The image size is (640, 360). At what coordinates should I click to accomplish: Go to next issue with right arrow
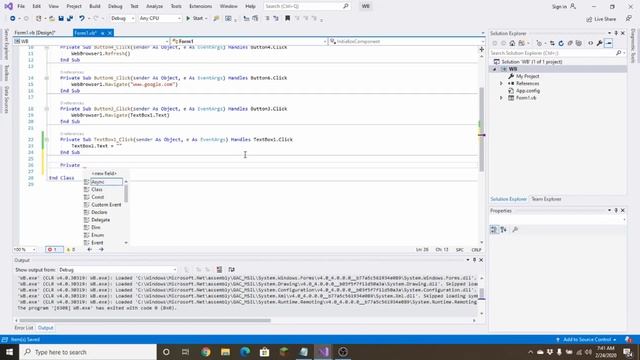[x=101, y=249]
